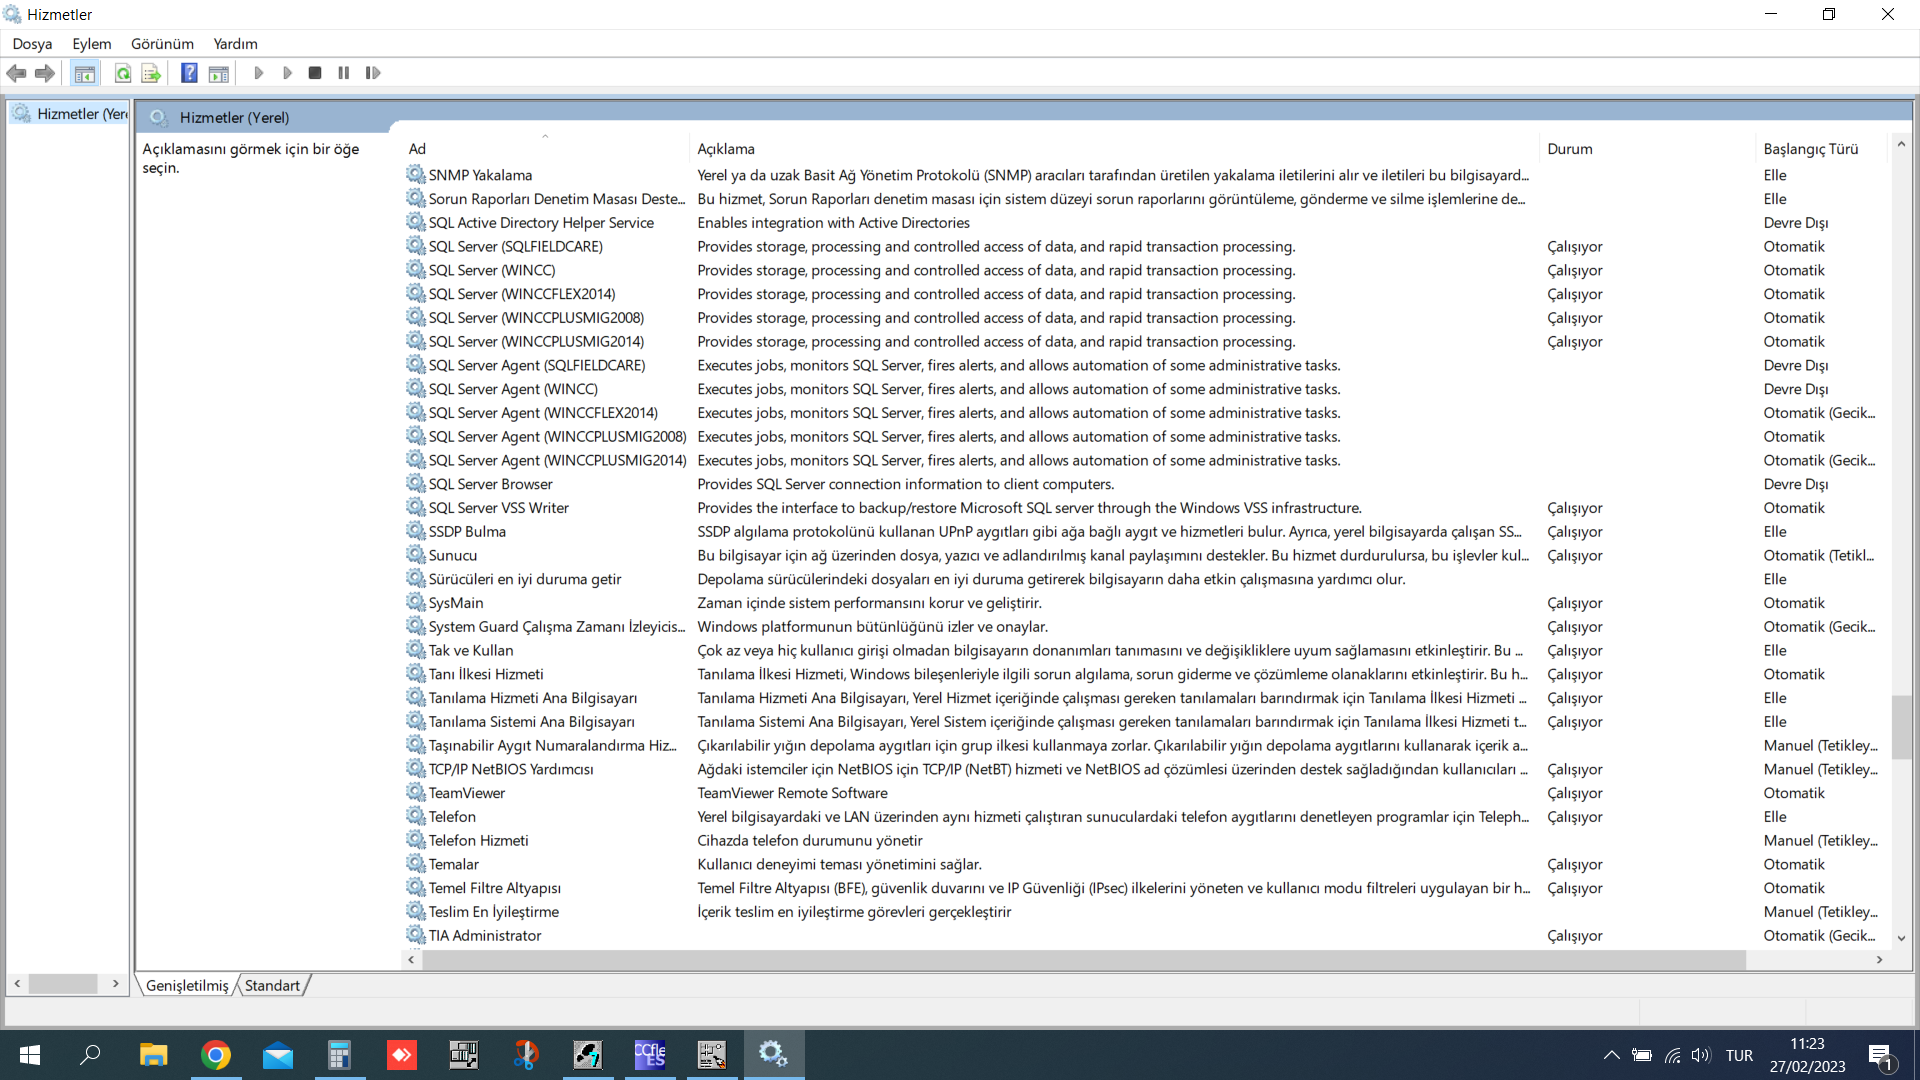
Task: Toggle the Show/Hide Console Tree icon
Action: click(x=85, y=73)
